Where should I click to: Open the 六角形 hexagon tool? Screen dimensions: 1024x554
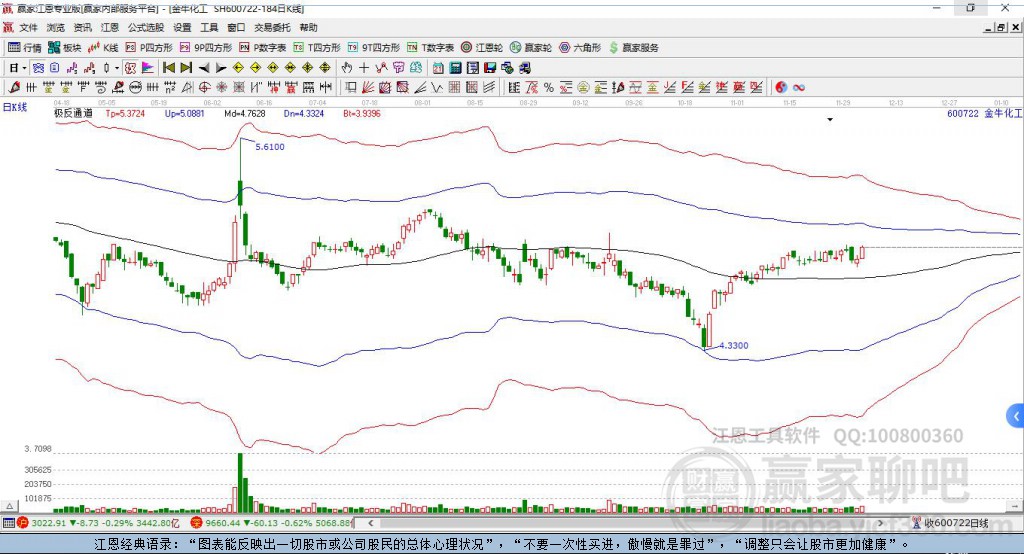580,48
